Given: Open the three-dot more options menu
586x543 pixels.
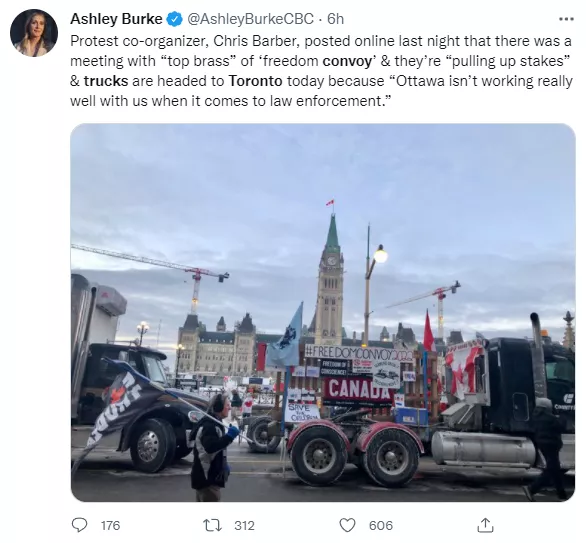Looking at the screenshot, I should click(x=566, y=19).
